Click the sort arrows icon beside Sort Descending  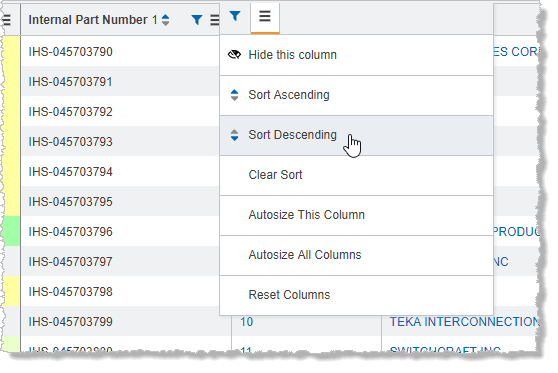[234, 135]
